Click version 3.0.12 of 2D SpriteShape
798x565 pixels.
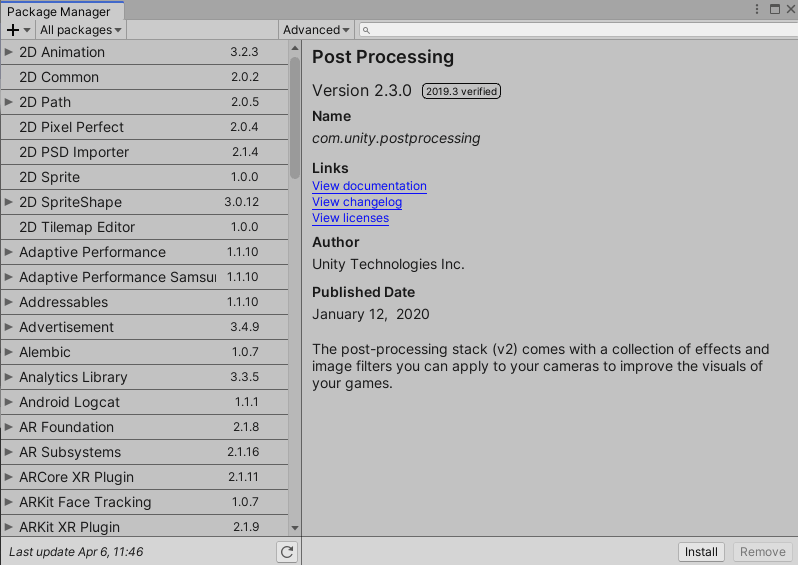pyautogui.click(x=241, y=202)
